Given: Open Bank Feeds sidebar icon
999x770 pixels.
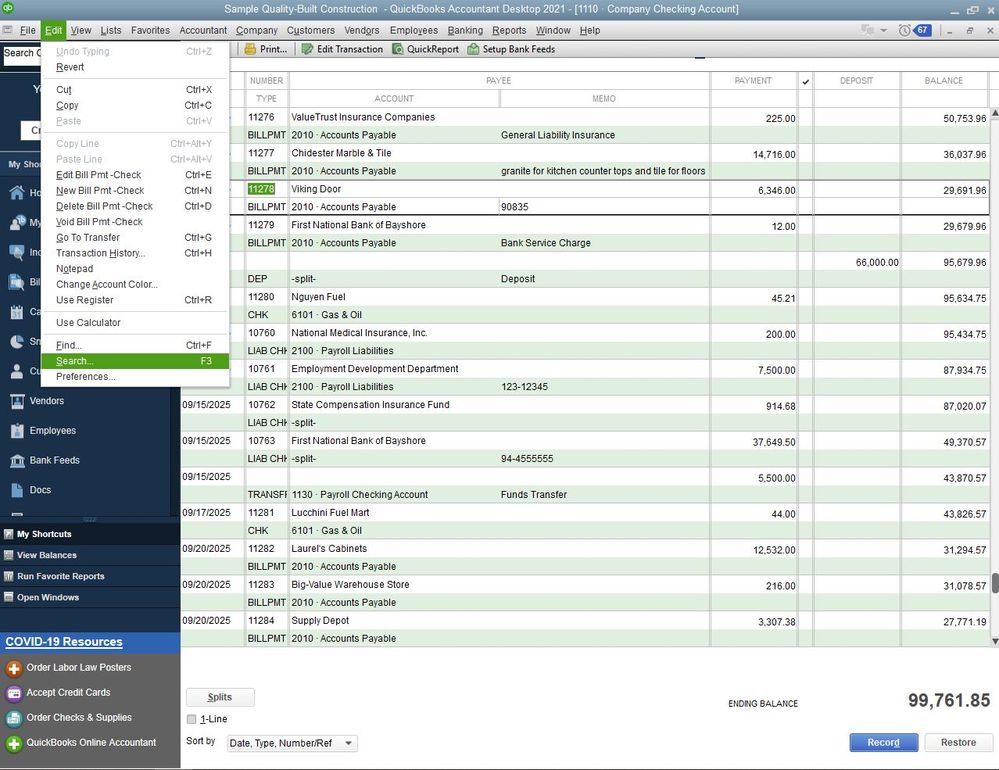Looking at the screenshot, I should click(x=17, y=460).
